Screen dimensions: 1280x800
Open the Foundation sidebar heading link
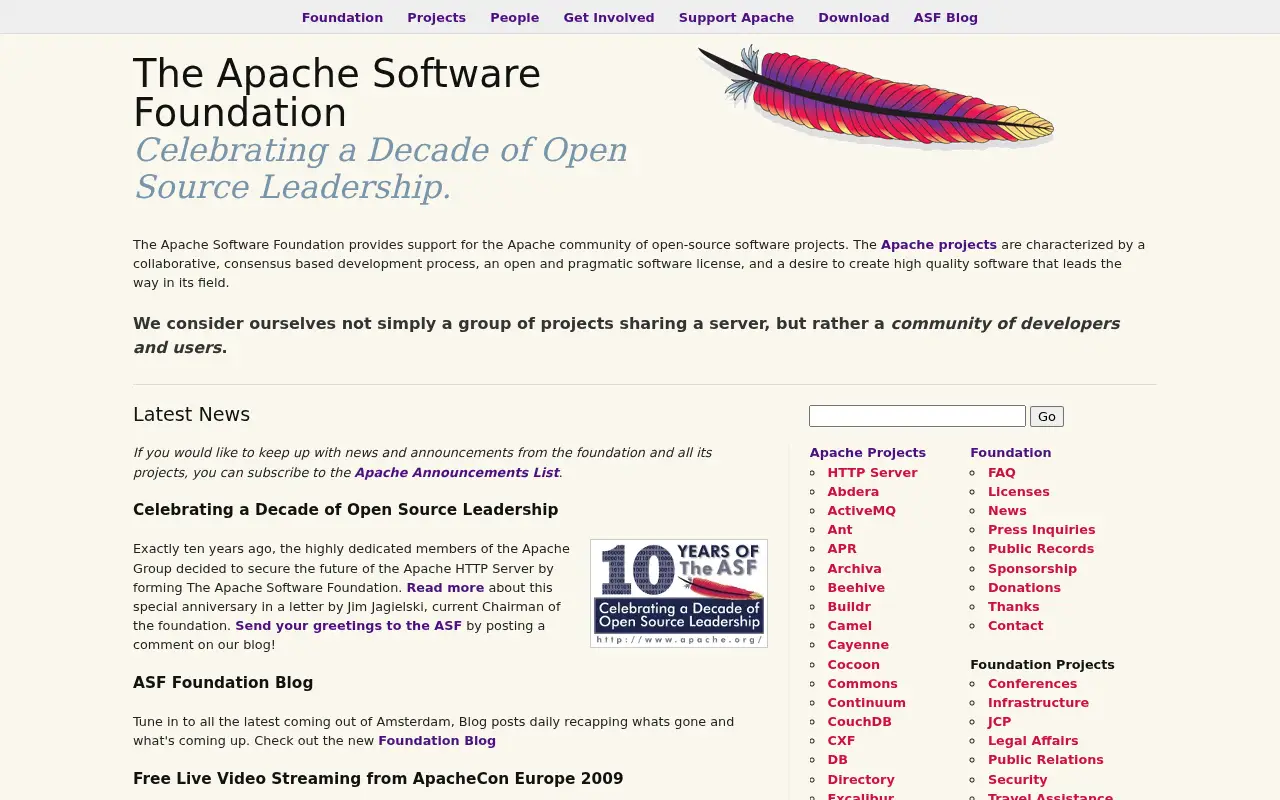click(1010, 452)
